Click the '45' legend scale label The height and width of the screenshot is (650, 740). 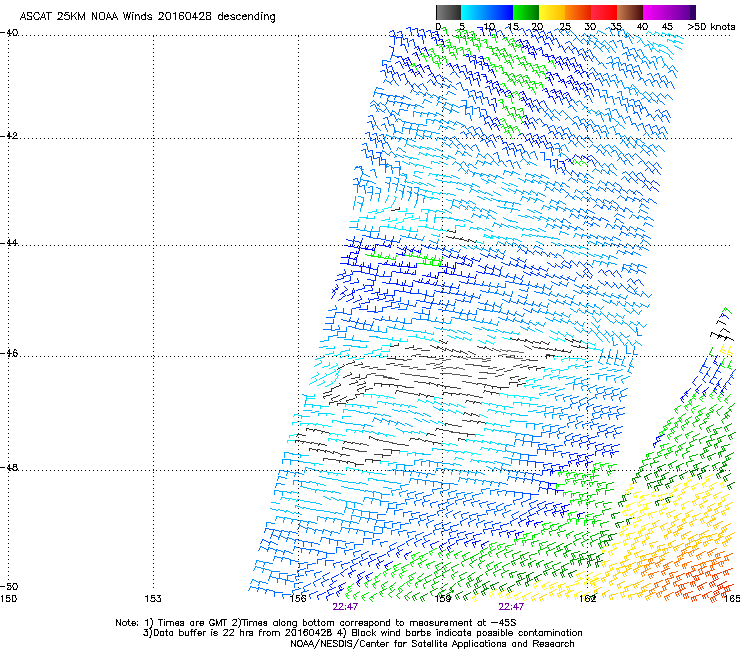click(667, 26)
